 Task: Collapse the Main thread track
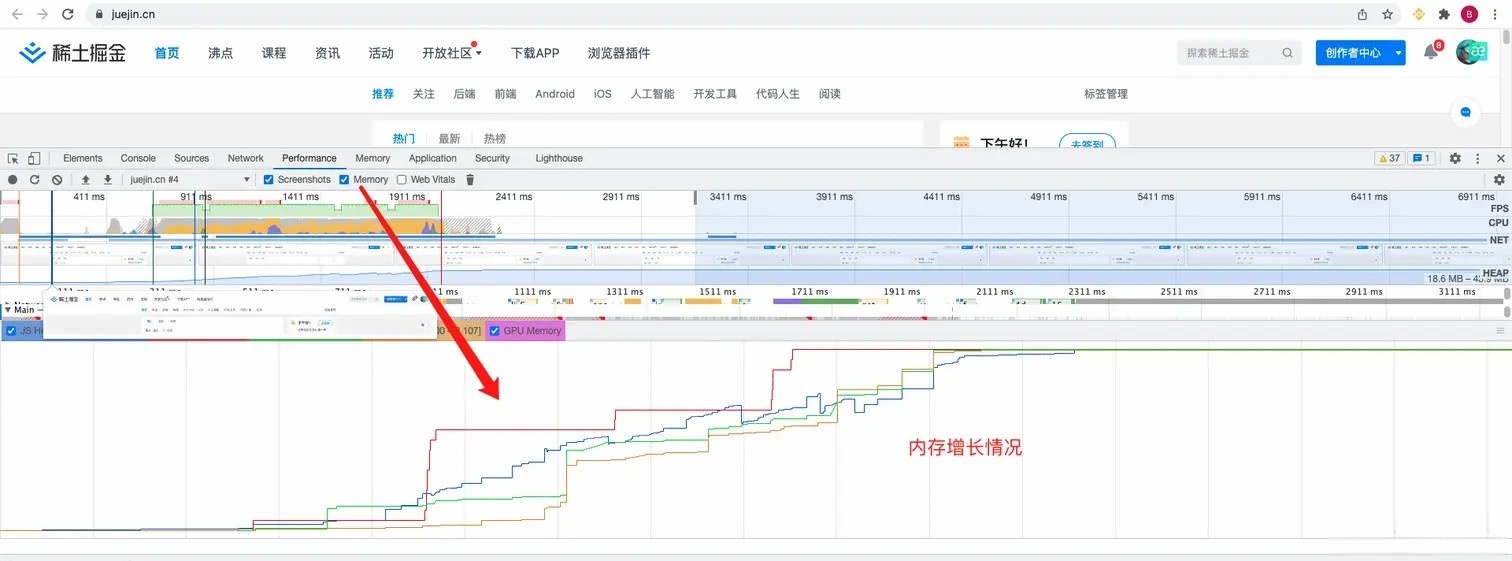coord(8,310)
